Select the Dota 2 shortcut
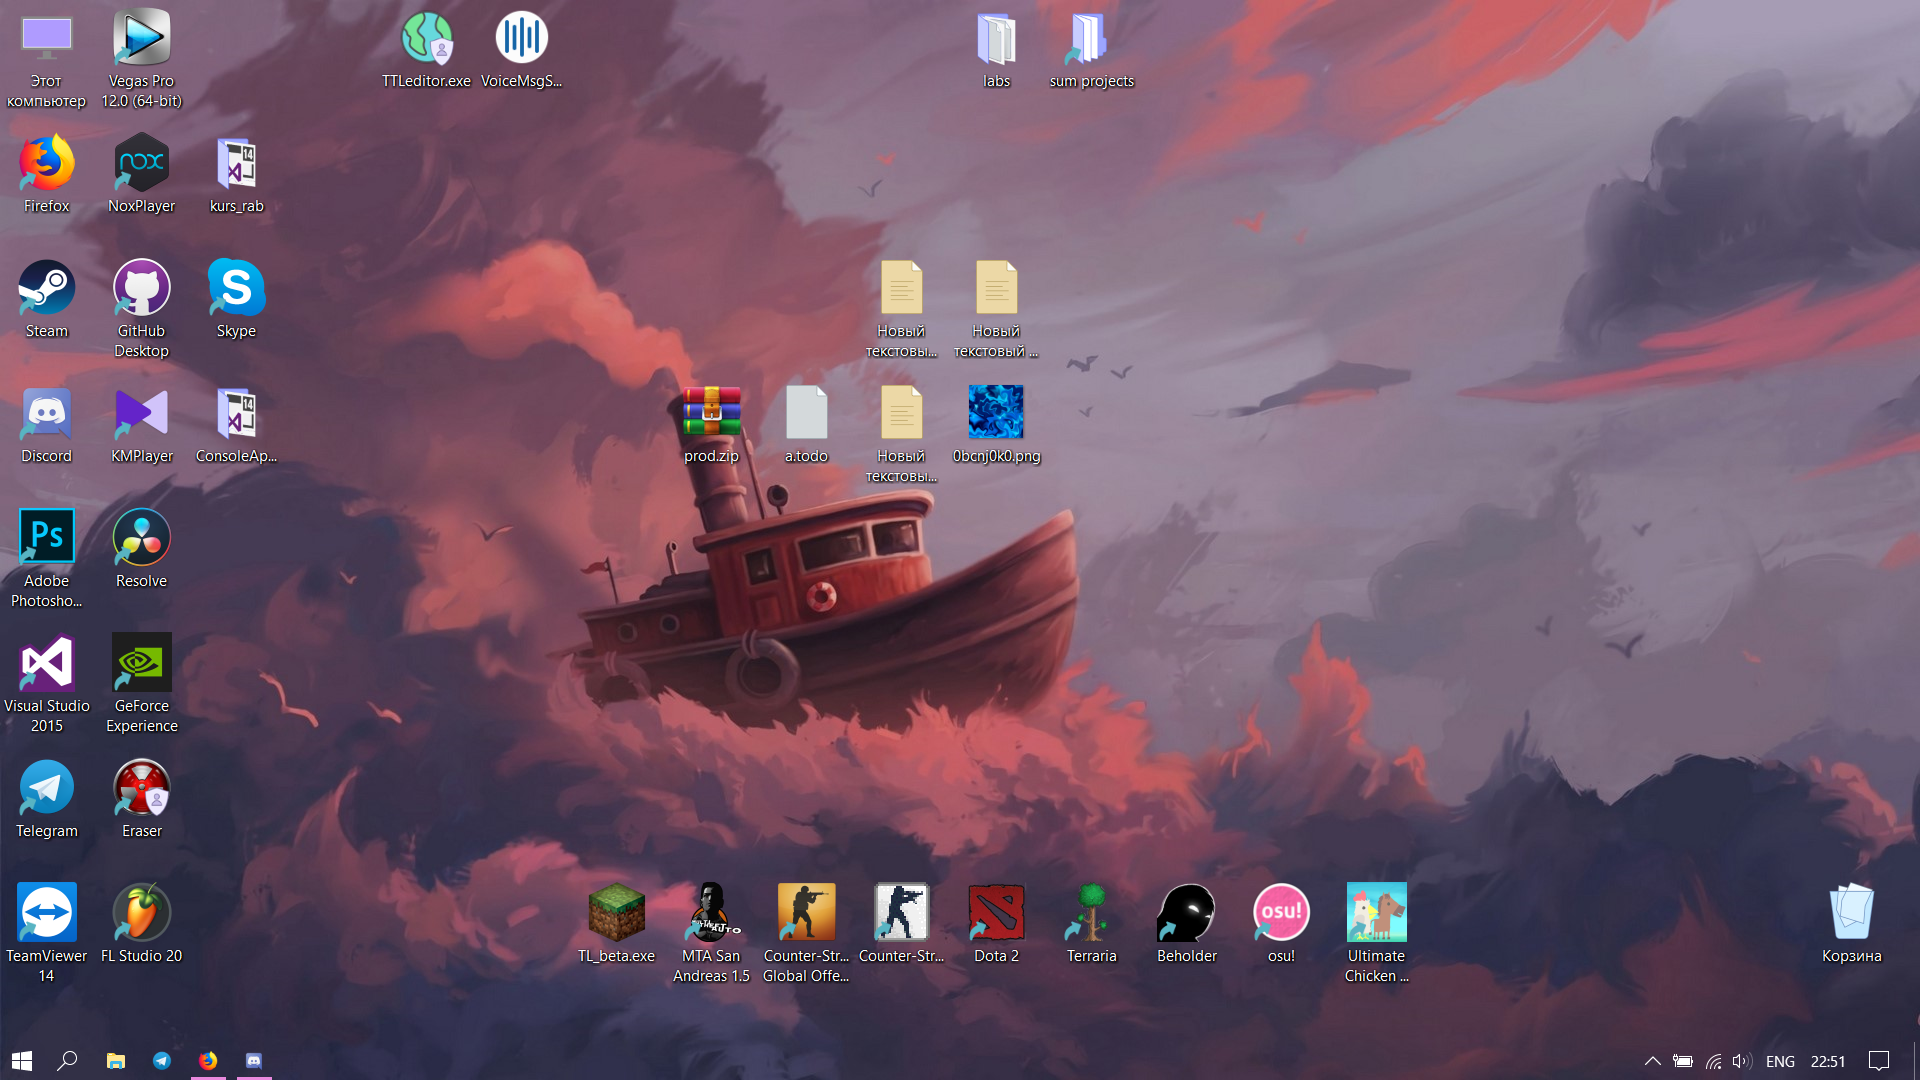Screen dimensions: 1920x1080 [x=996, y=925]
